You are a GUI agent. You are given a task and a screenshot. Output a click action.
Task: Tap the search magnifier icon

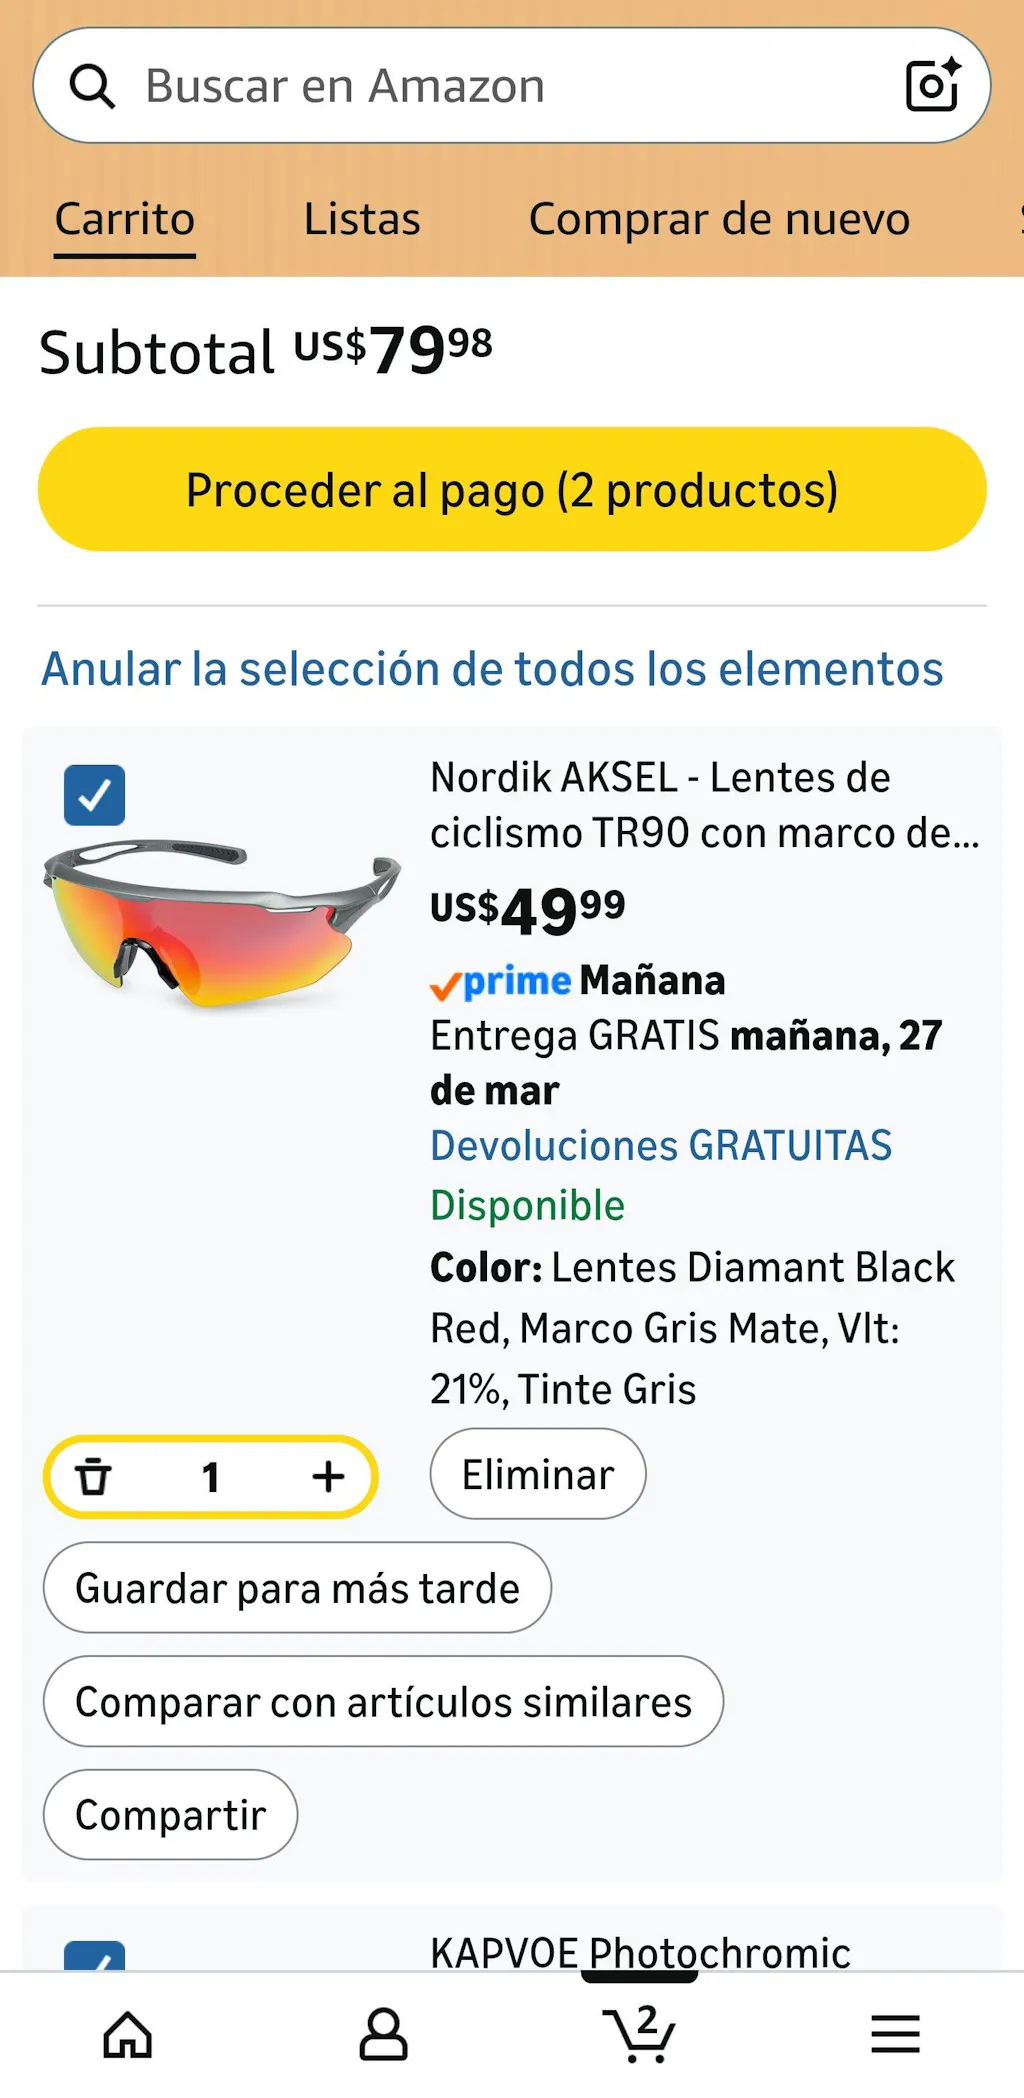click(92, 86)
